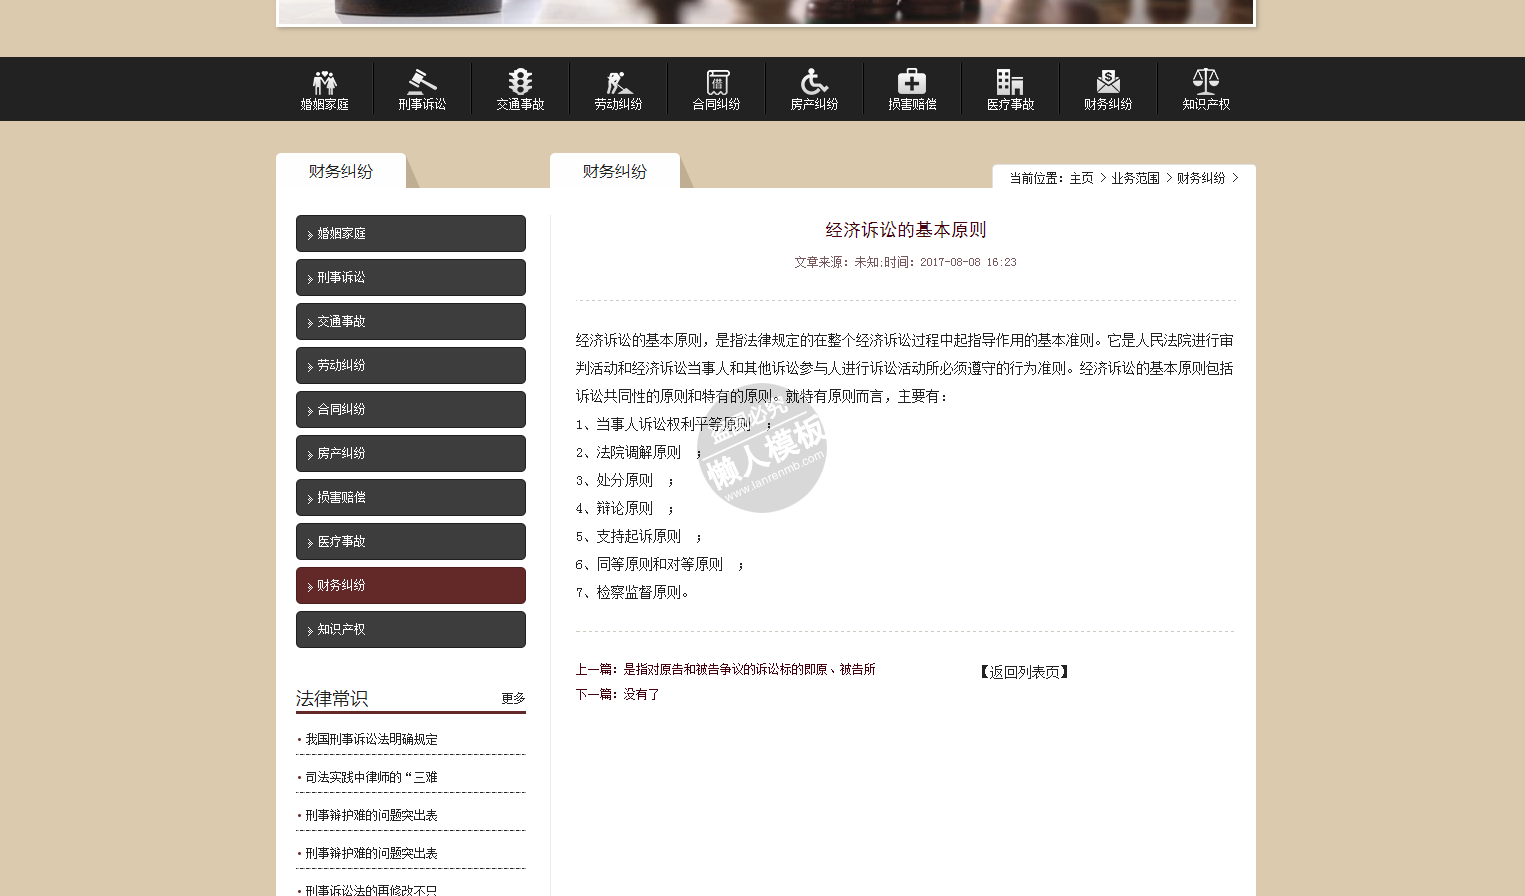Click the 财务纠纷 envelope icon in navbar
This screenshot has height=896, width=1525.
click(1108, 82)
